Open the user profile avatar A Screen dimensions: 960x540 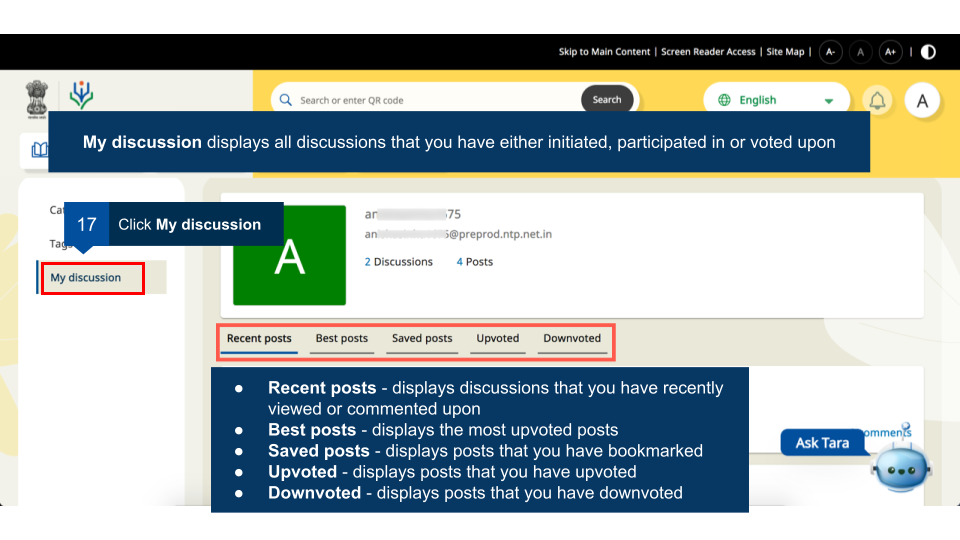click(922, 100)
